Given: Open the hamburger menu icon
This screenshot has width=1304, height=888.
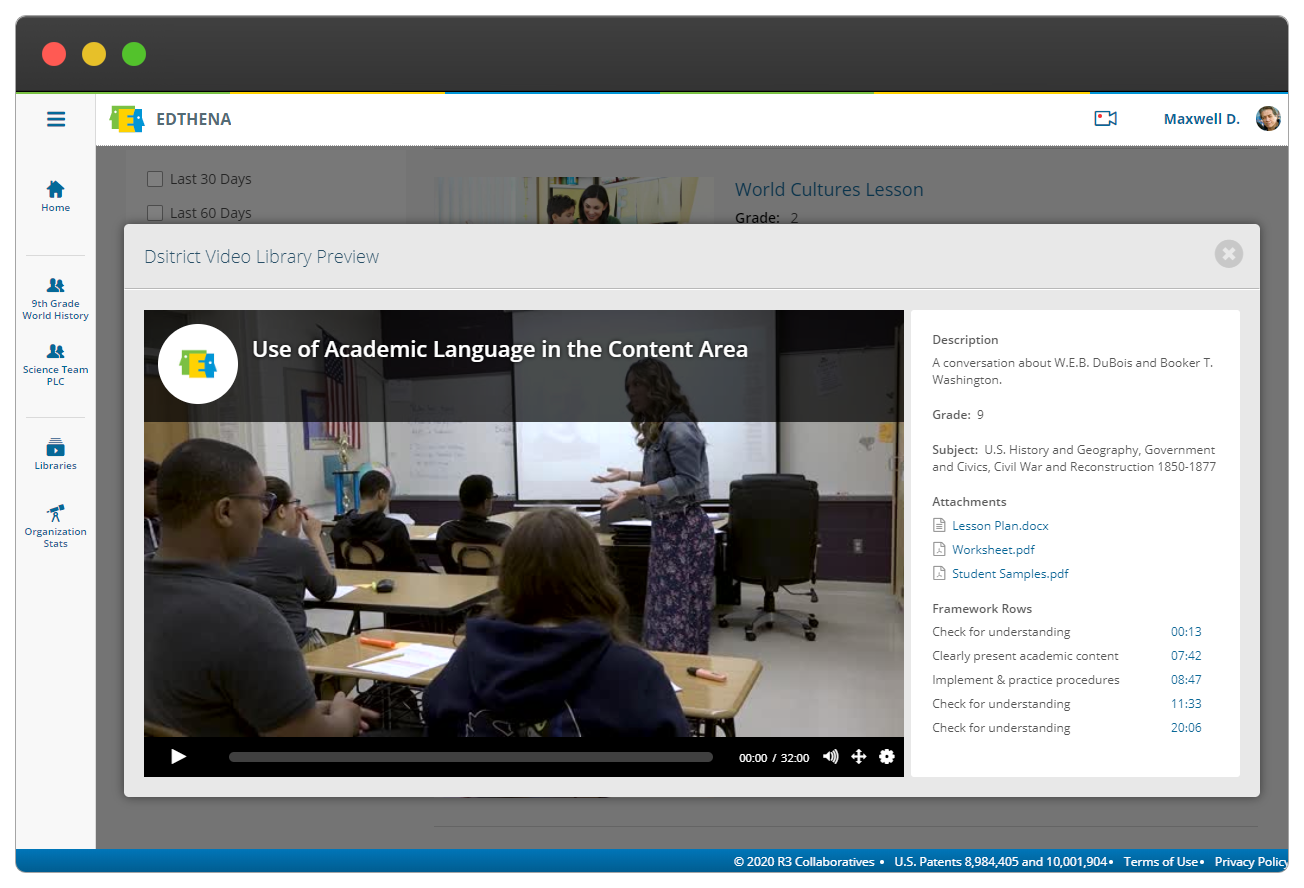Looking at the screenshot, I should tap(56, 119).
